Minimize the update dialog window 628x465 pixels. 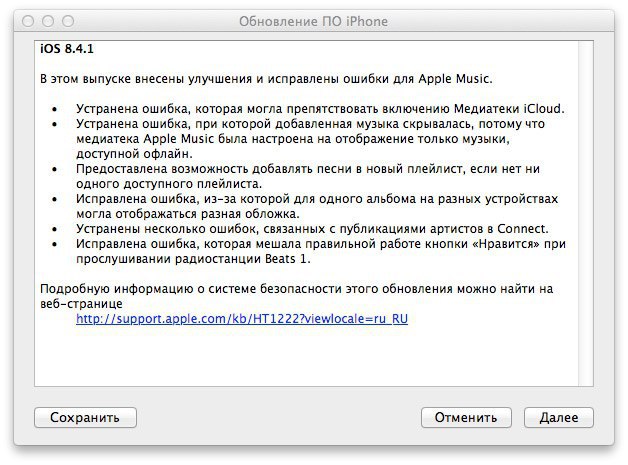coord(48,20)
